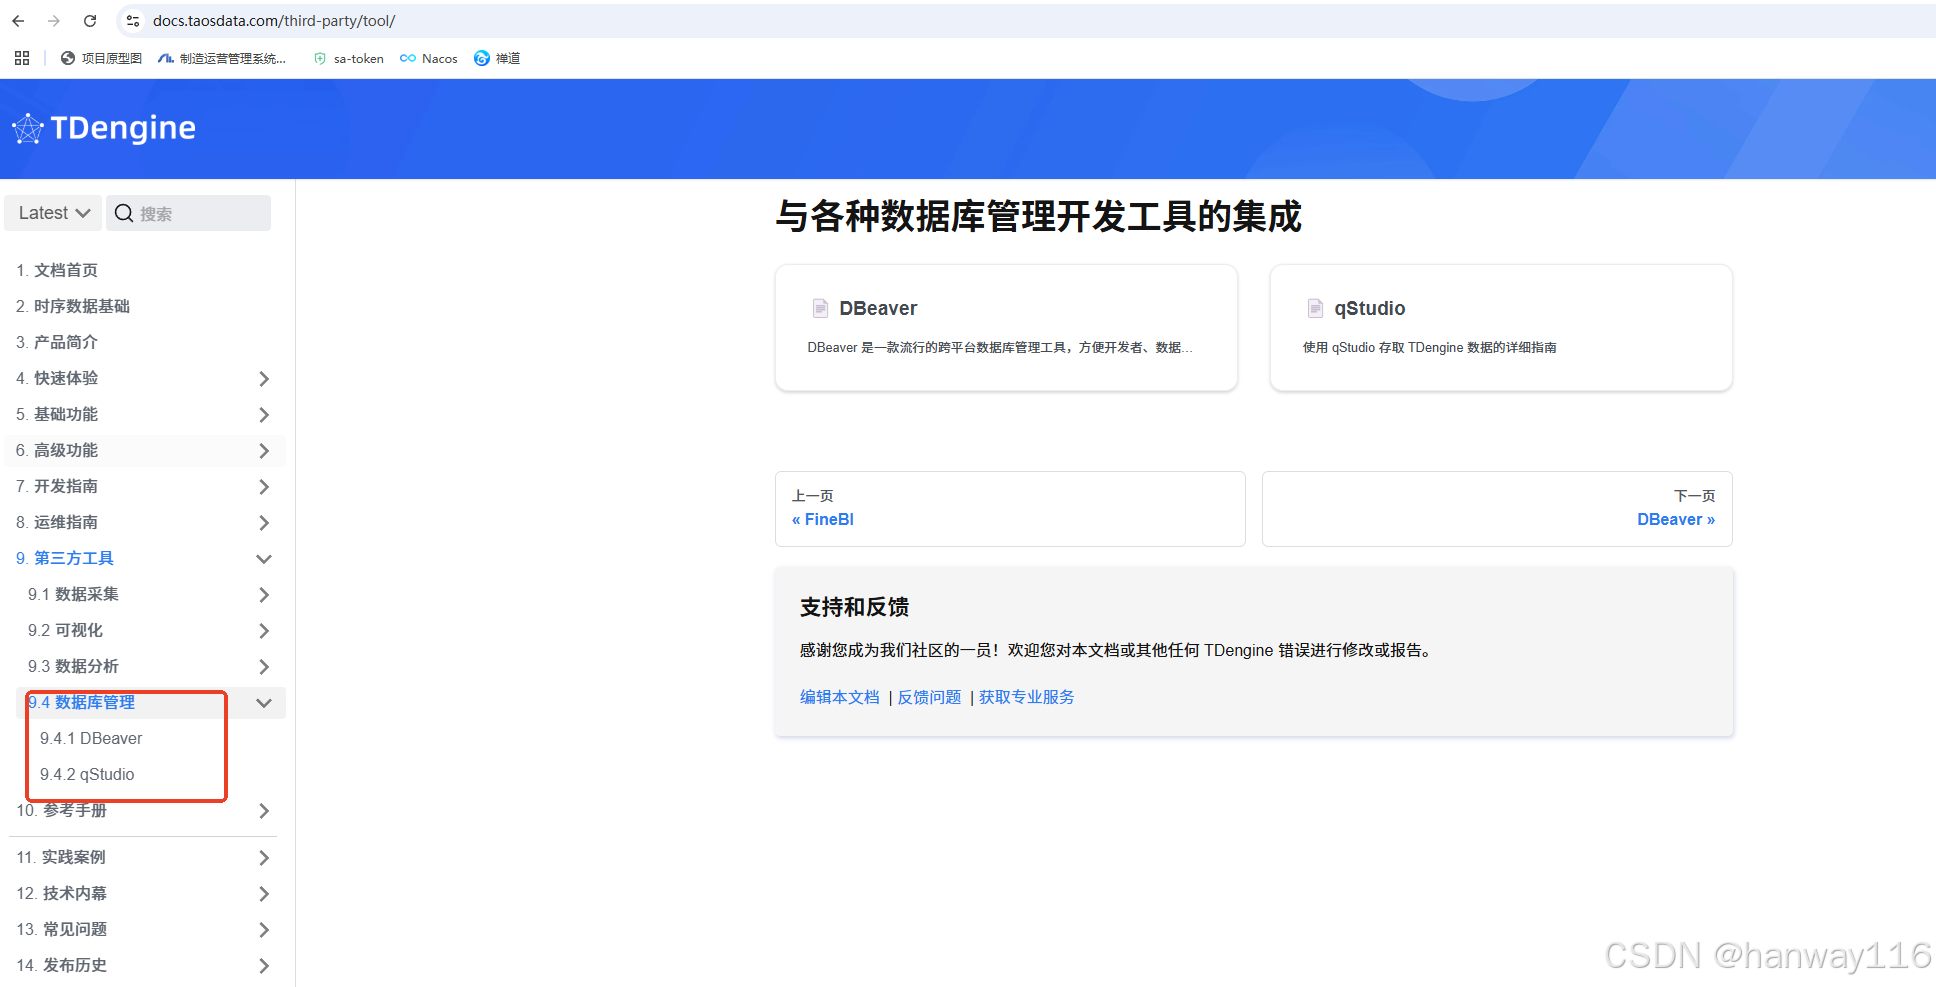The height and width of the screenshot is (987, 1936).
Task: Open the sa-token bookmark
Action: (x=349, y=58)
